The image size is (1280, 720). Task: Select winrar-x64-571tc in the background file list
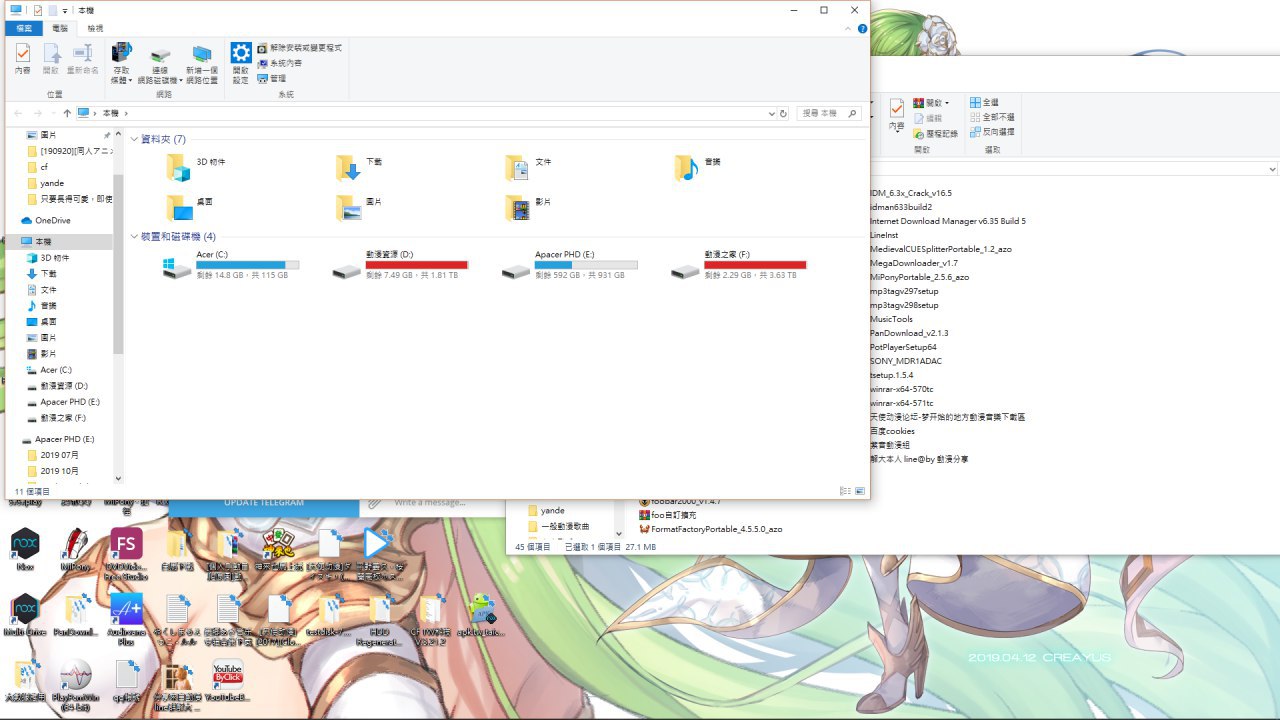[901, 403]
